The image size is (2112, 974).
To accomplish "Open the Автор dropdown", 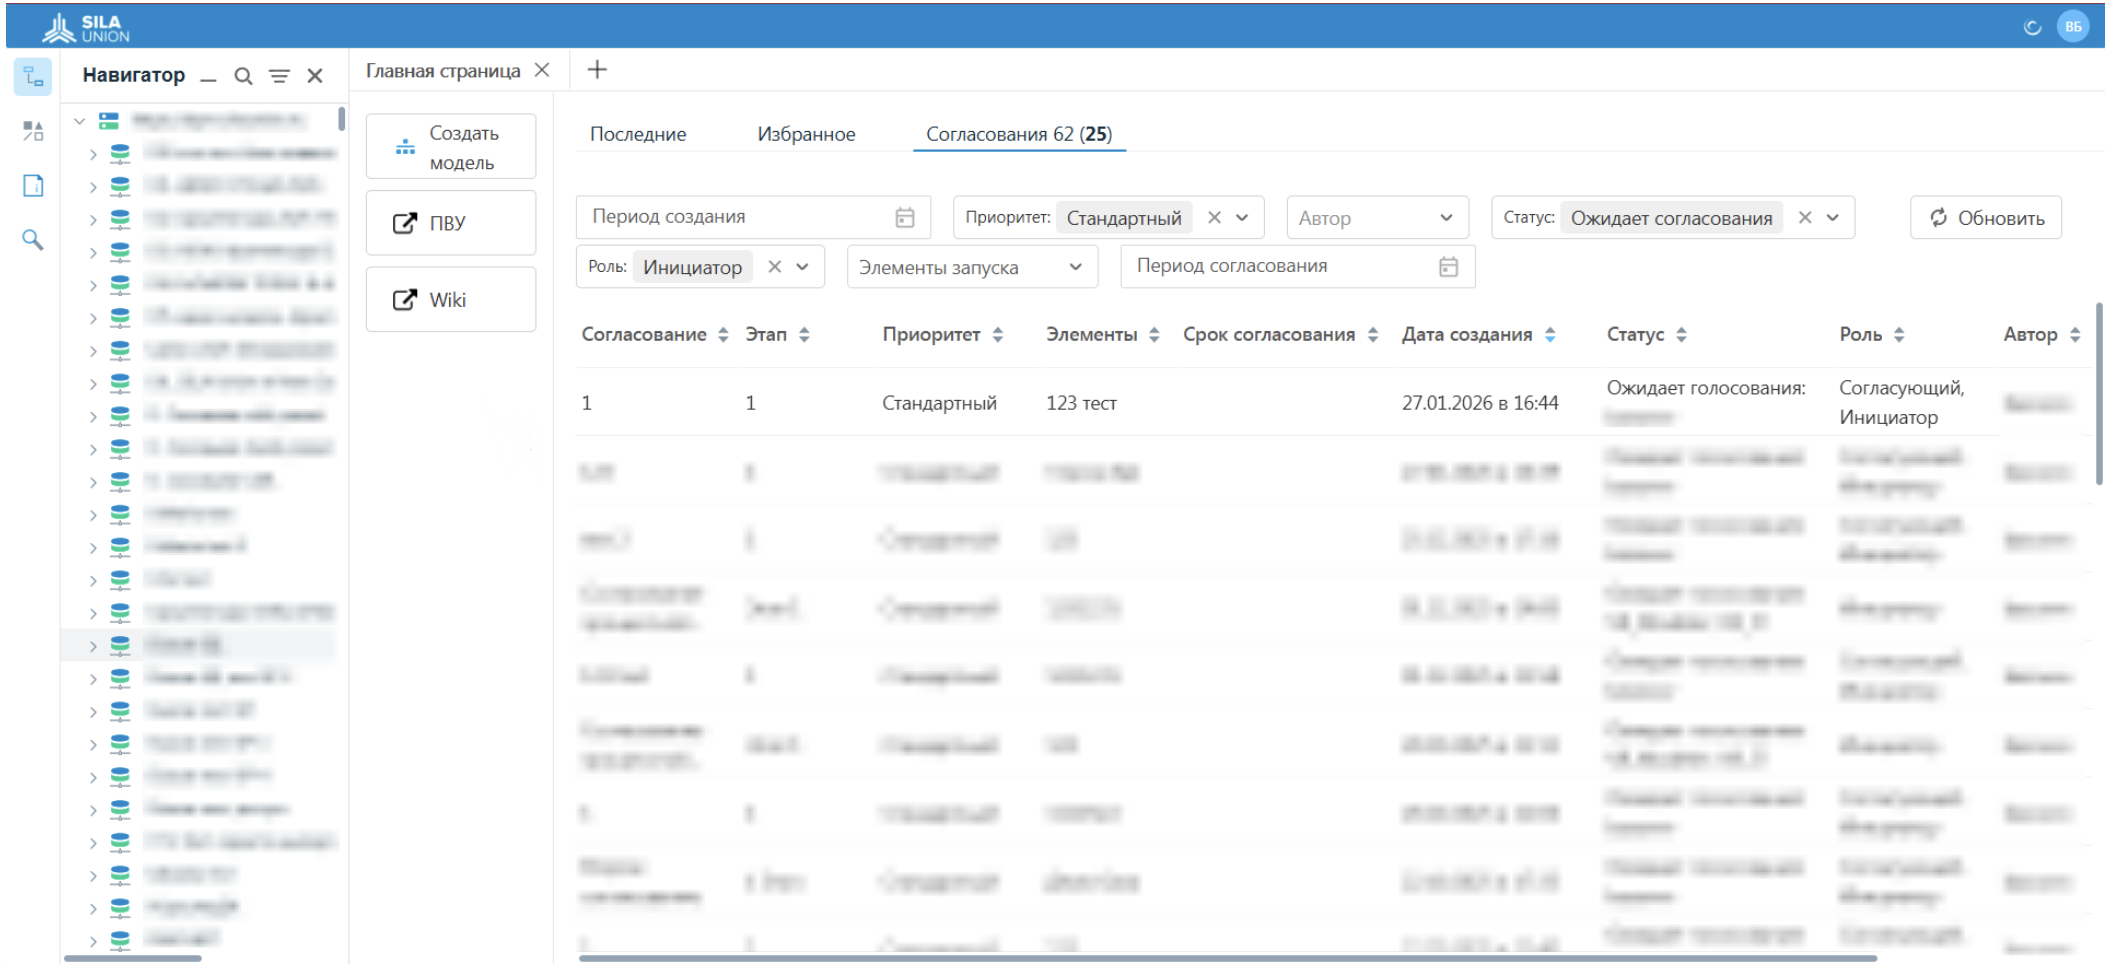I will pyautogui.click(x=1377, y=217).
